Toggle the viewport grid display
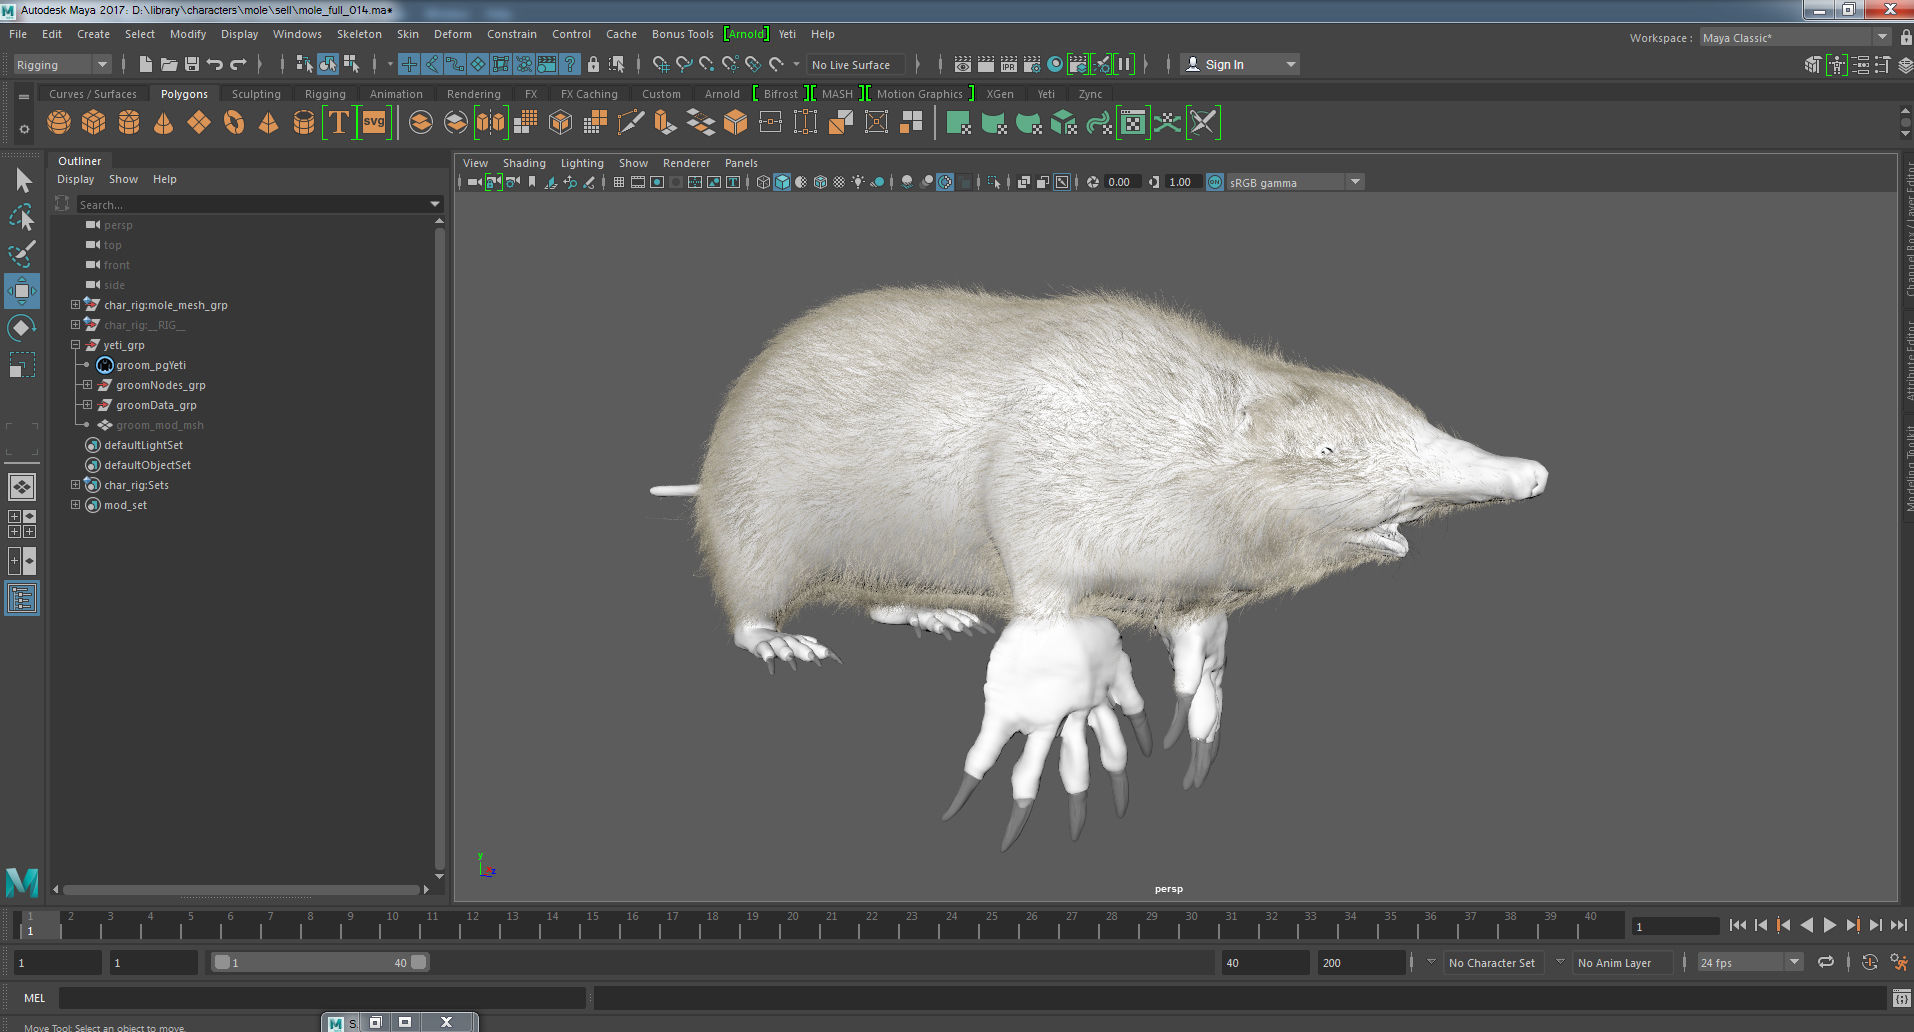This screenshot has height=1032, width=1914. [619, 182]
